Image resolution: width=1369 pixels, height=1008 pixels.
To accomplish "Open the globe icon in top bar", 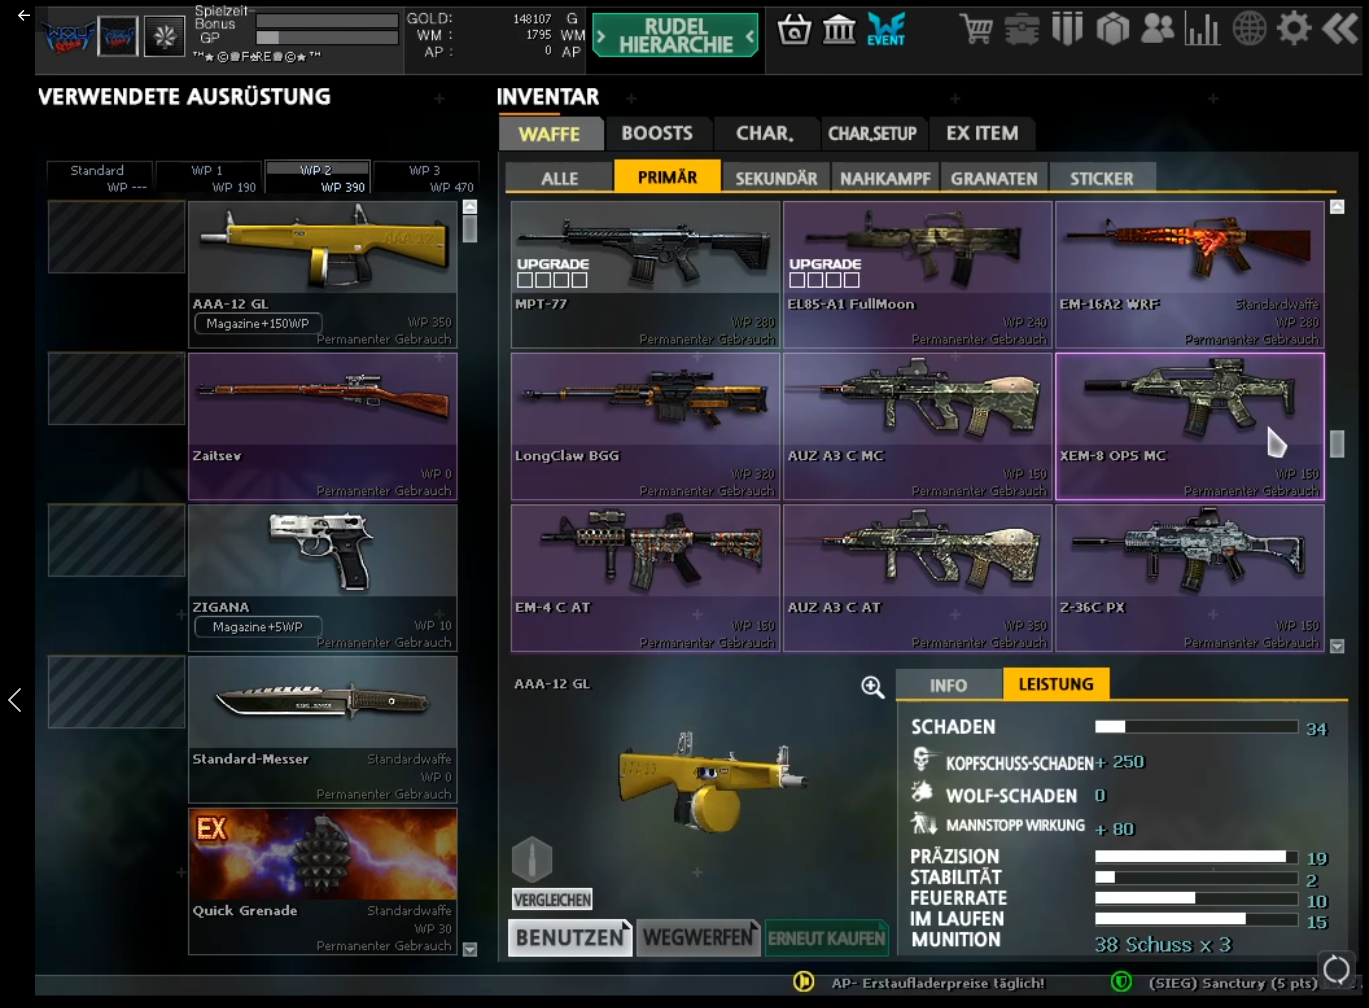I will 1248,29.
